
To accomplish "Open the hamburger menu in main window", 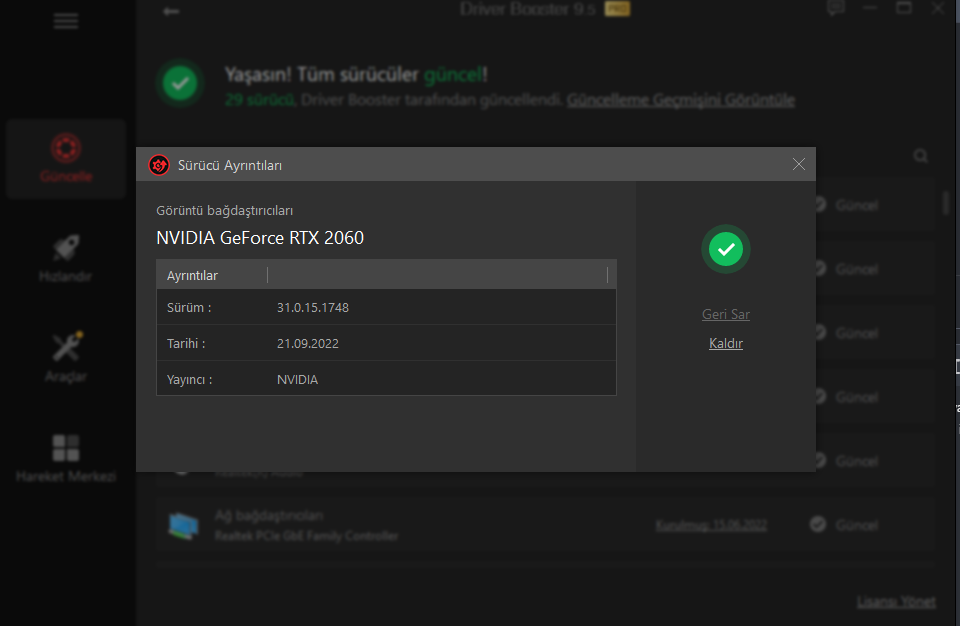I will point(66,21).
